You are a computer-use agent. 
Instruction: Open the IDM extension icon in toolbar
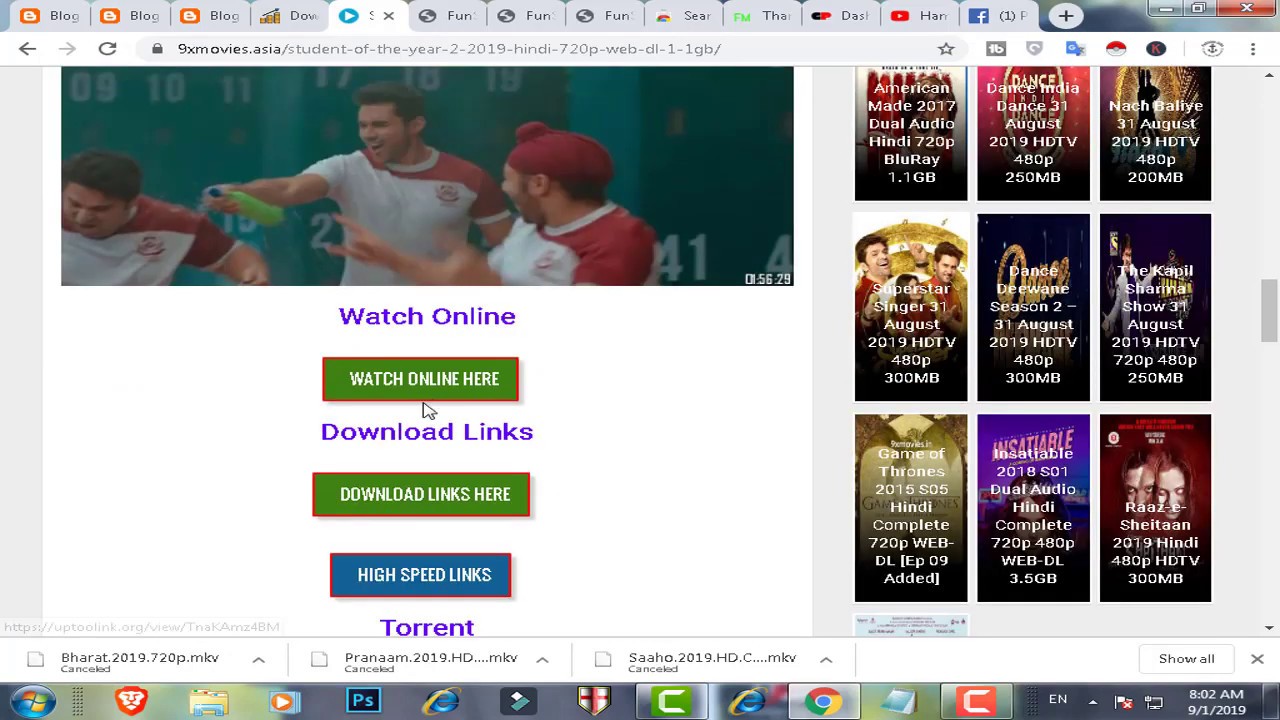[995, 48]
